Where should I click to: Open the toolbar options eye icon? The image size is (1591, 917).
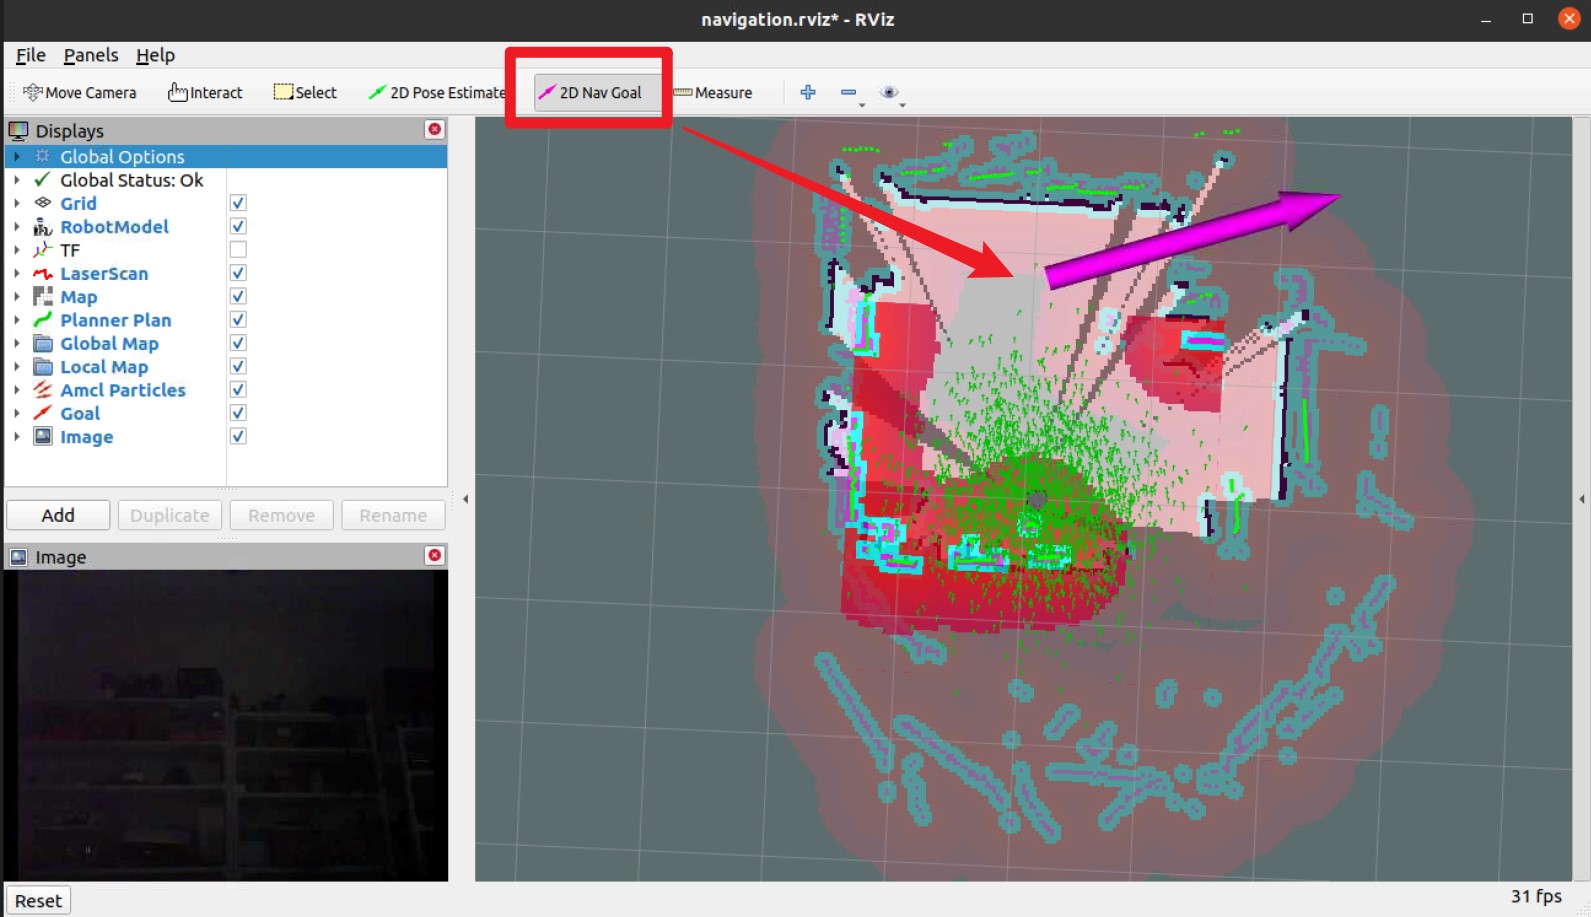pos(889,92)
